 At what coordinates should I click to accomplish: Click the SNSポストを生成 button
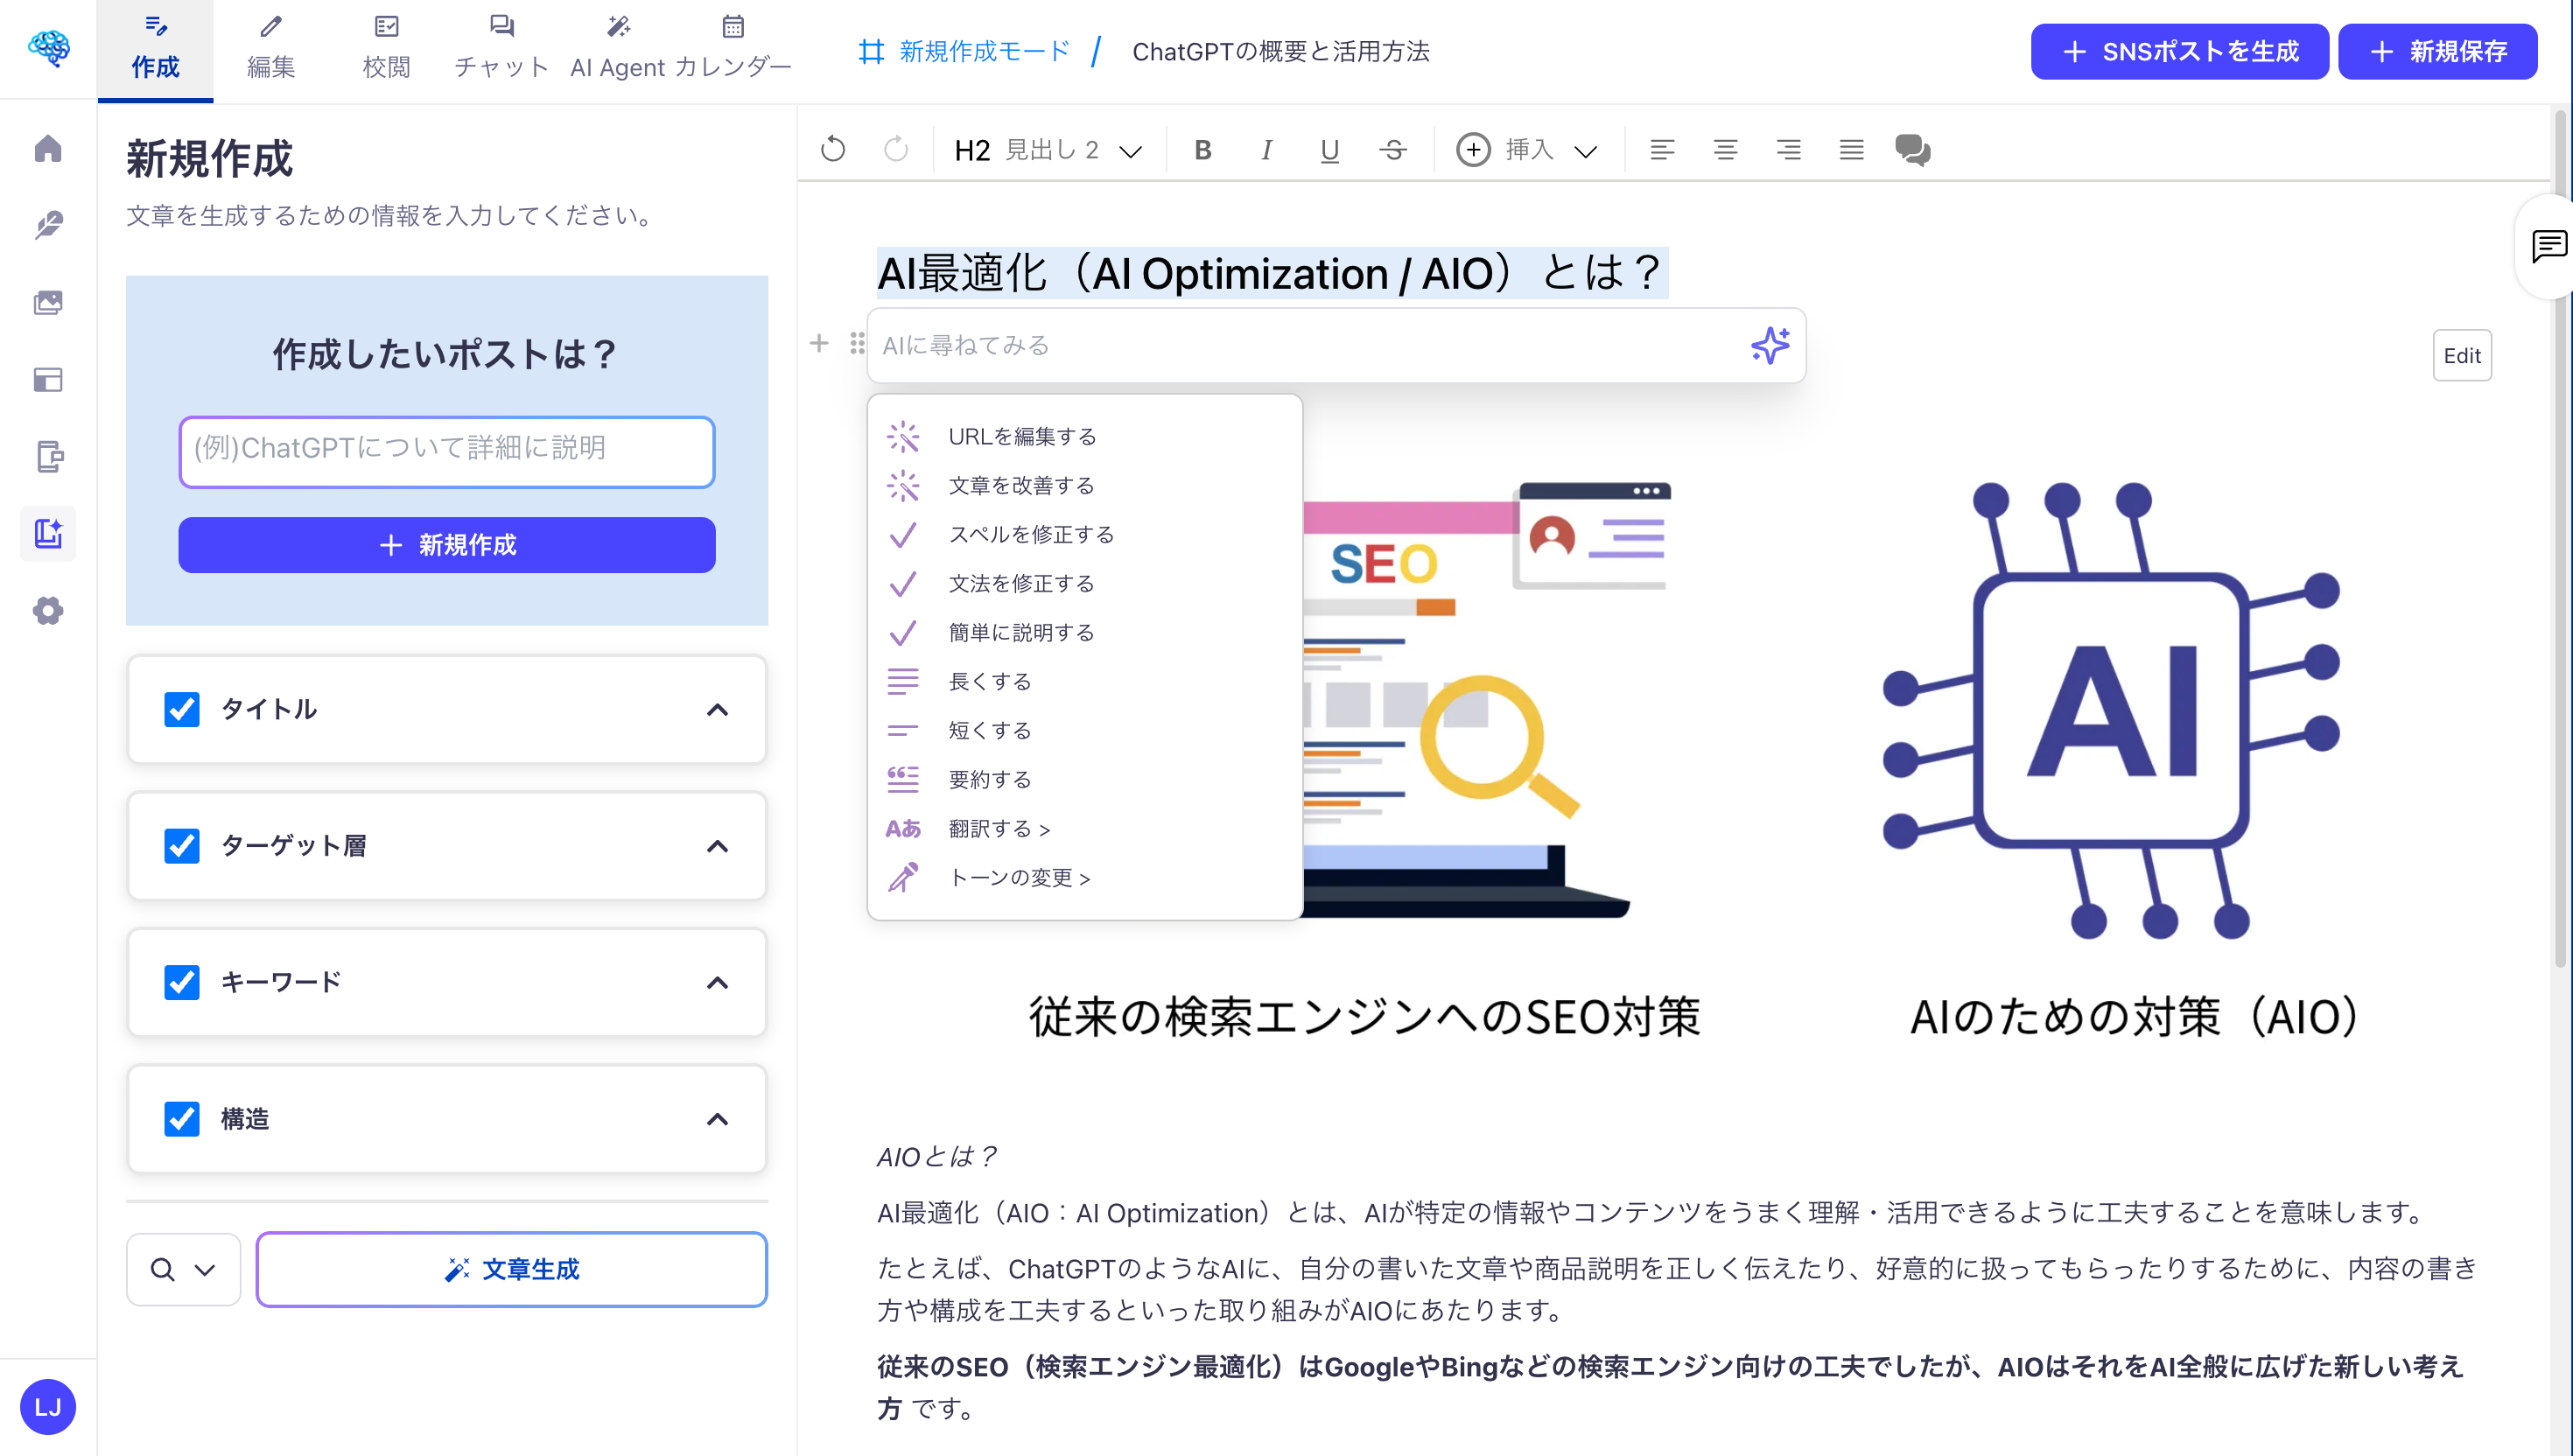pyautogui.click(x=2179, y=51)
